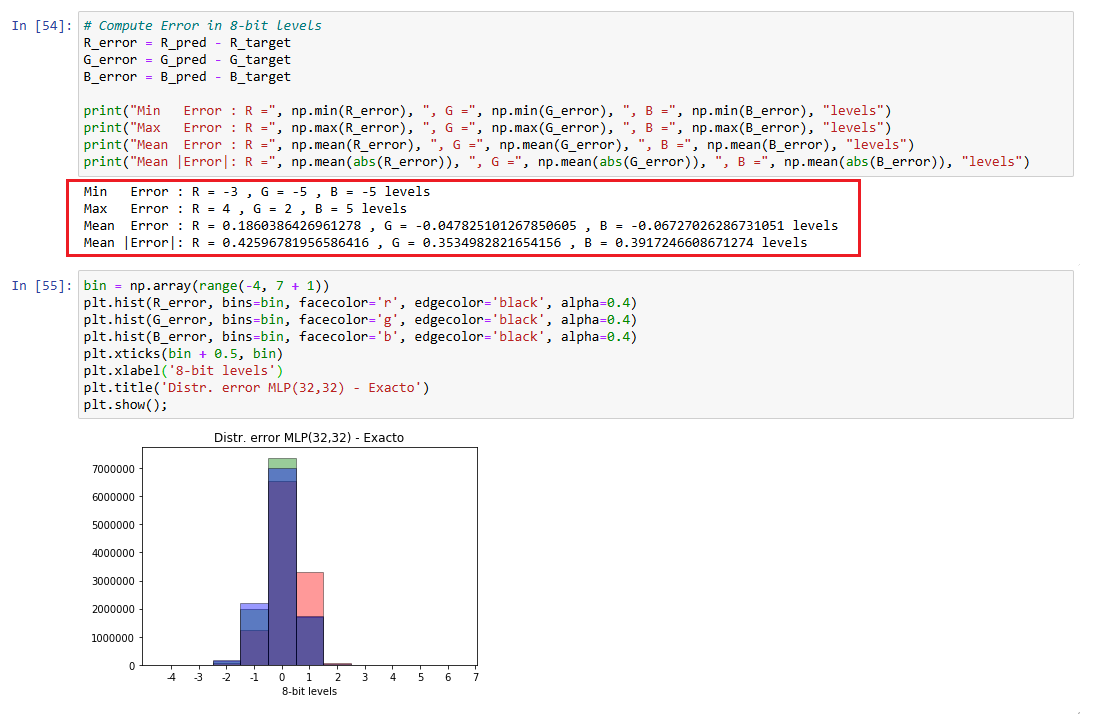Click the plt.xlabel('8-bit levels') line

(183, 371)
